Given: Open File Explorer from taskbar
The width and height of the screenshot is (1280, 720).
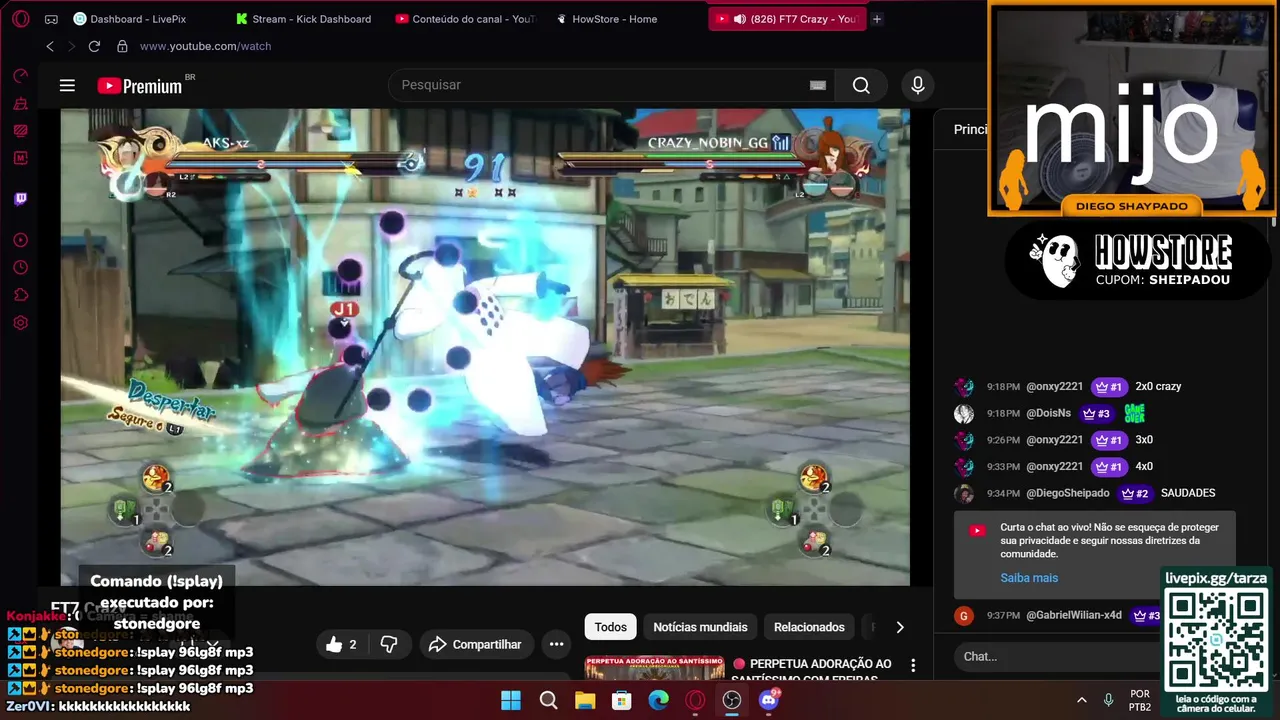Looking at the screenshot, I should (x=585, y=700).
